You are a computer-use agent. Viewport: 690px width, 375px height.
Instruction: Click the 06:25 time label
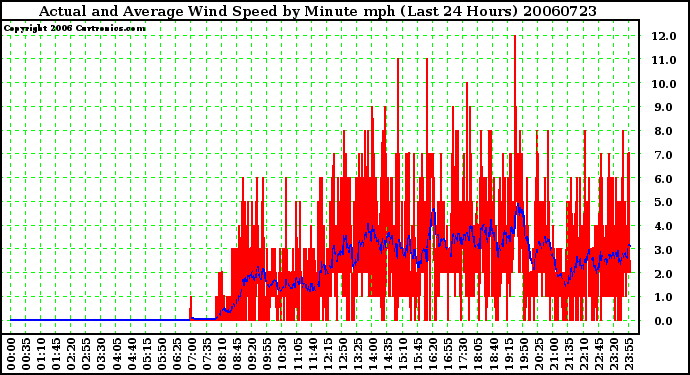click(x=176, y=354)
